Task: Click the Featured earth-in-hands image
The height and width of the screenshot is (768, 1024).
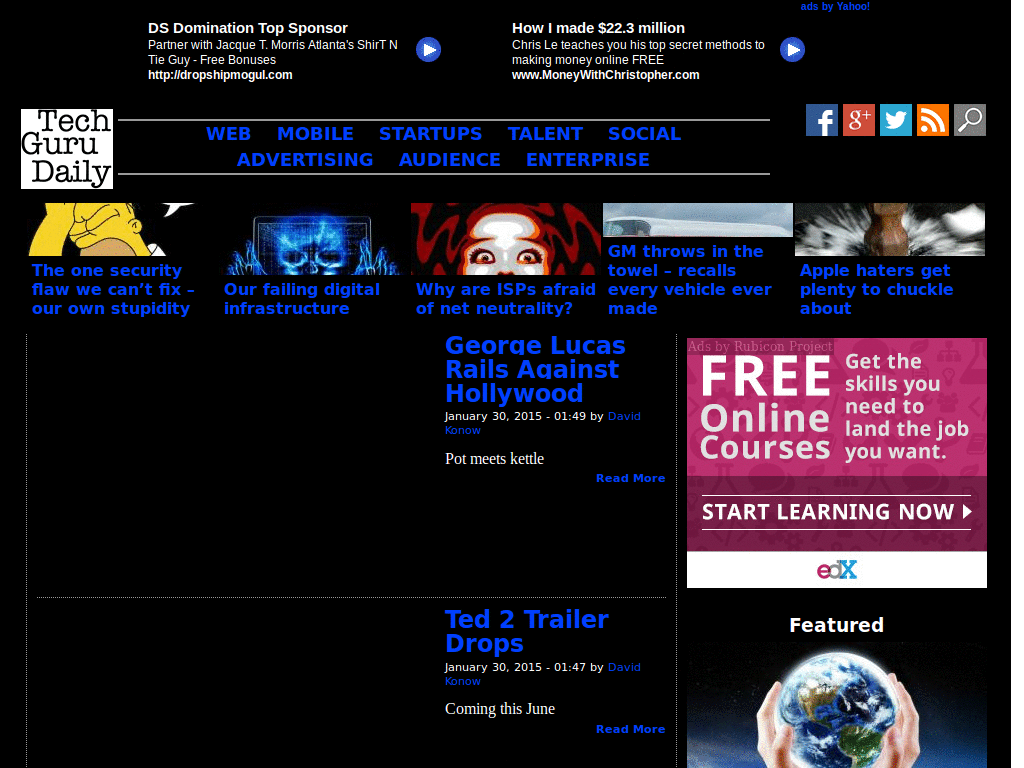Action: pos(837,705)
